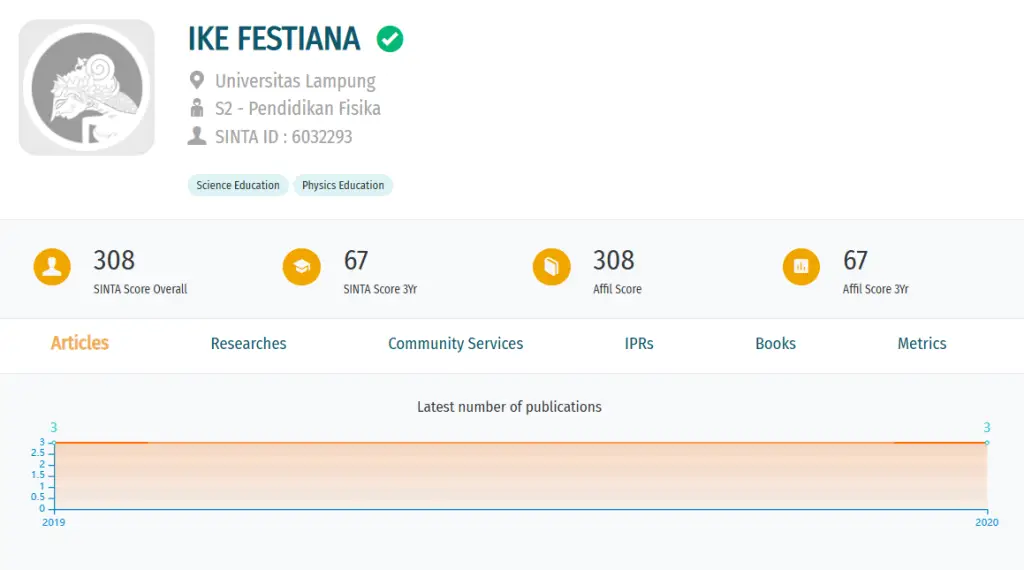This screenshot has width=1024, height=570.
Task: Select the Articles tab
Action: pos(80,343)
